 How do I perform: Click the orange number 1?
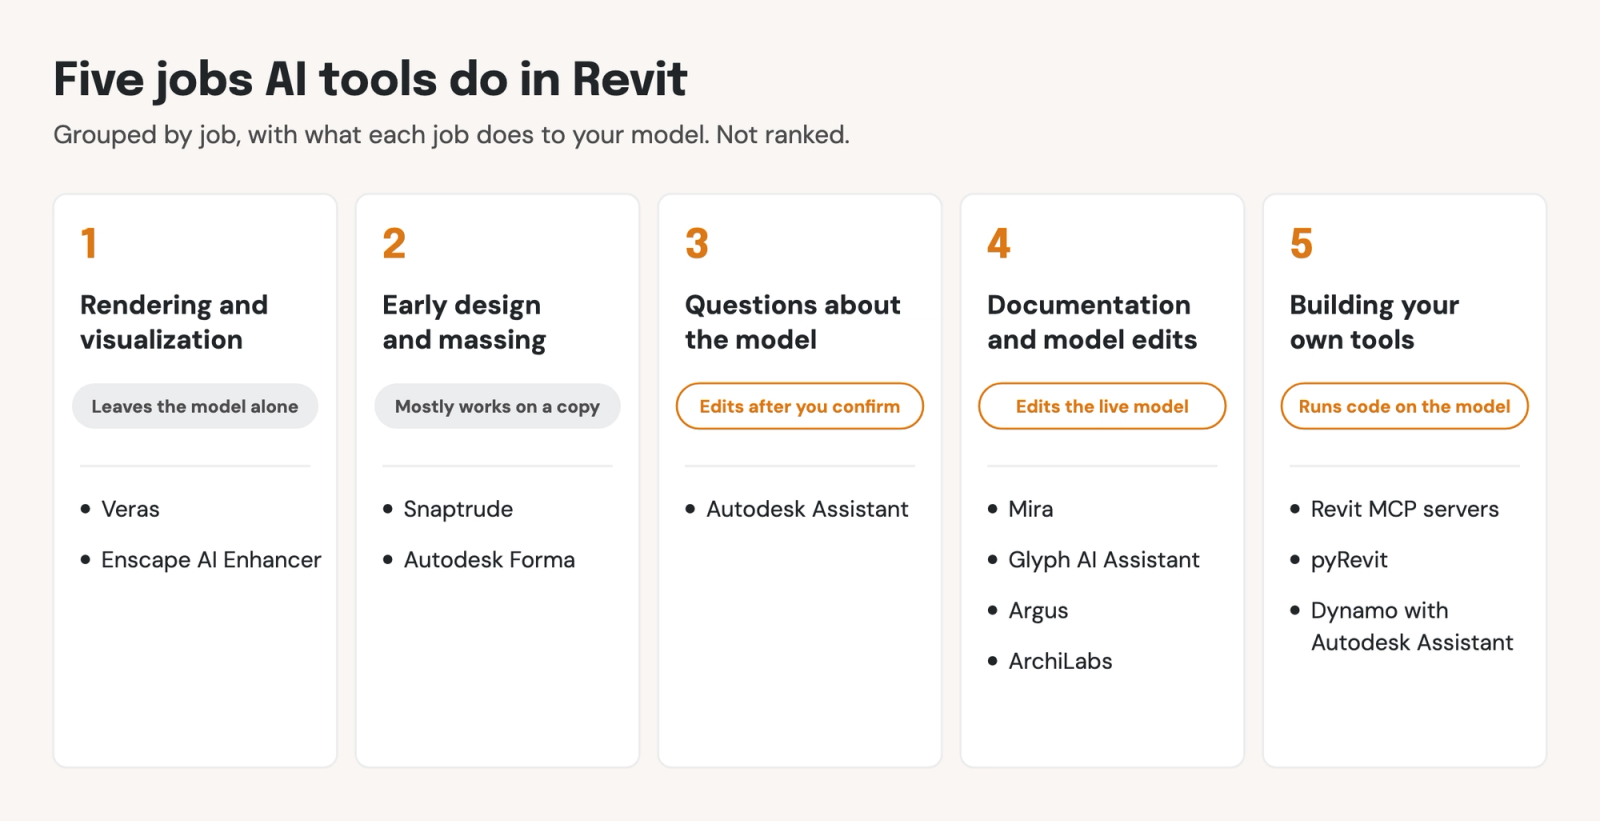(x=89, y=243)
